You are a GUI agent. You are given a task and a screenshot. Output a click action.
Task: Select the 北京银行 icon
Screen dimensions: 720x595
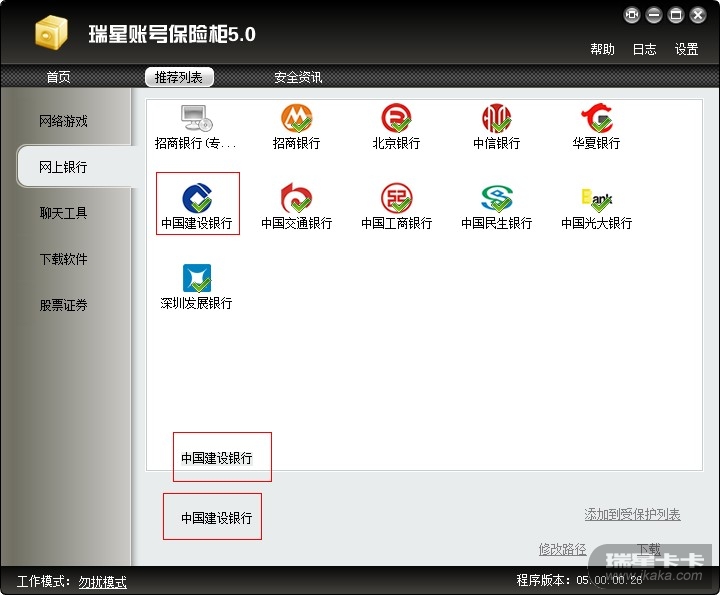(396, 118)
